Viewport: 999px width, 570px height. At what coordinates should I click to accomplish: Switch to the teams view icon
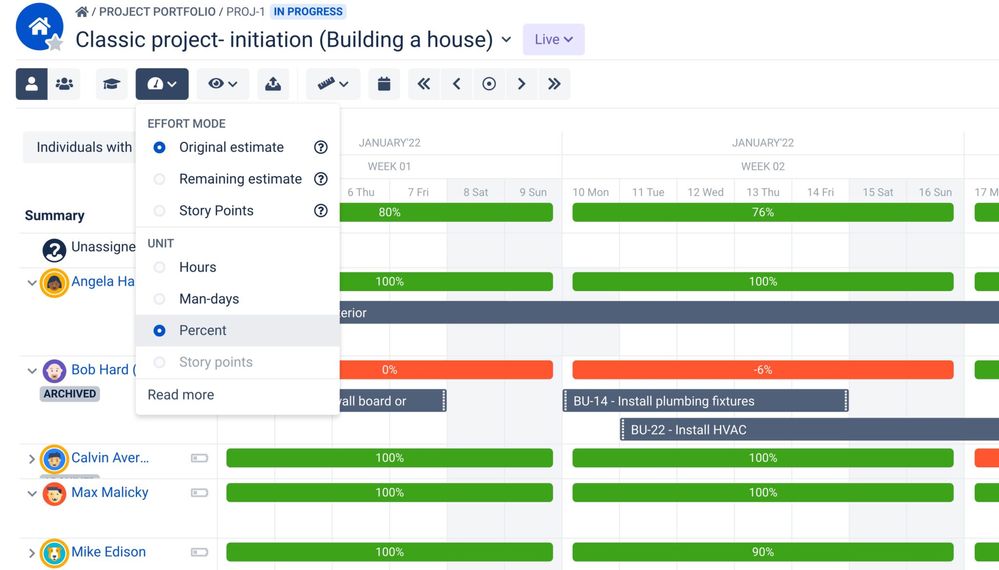tap(64, 84)
